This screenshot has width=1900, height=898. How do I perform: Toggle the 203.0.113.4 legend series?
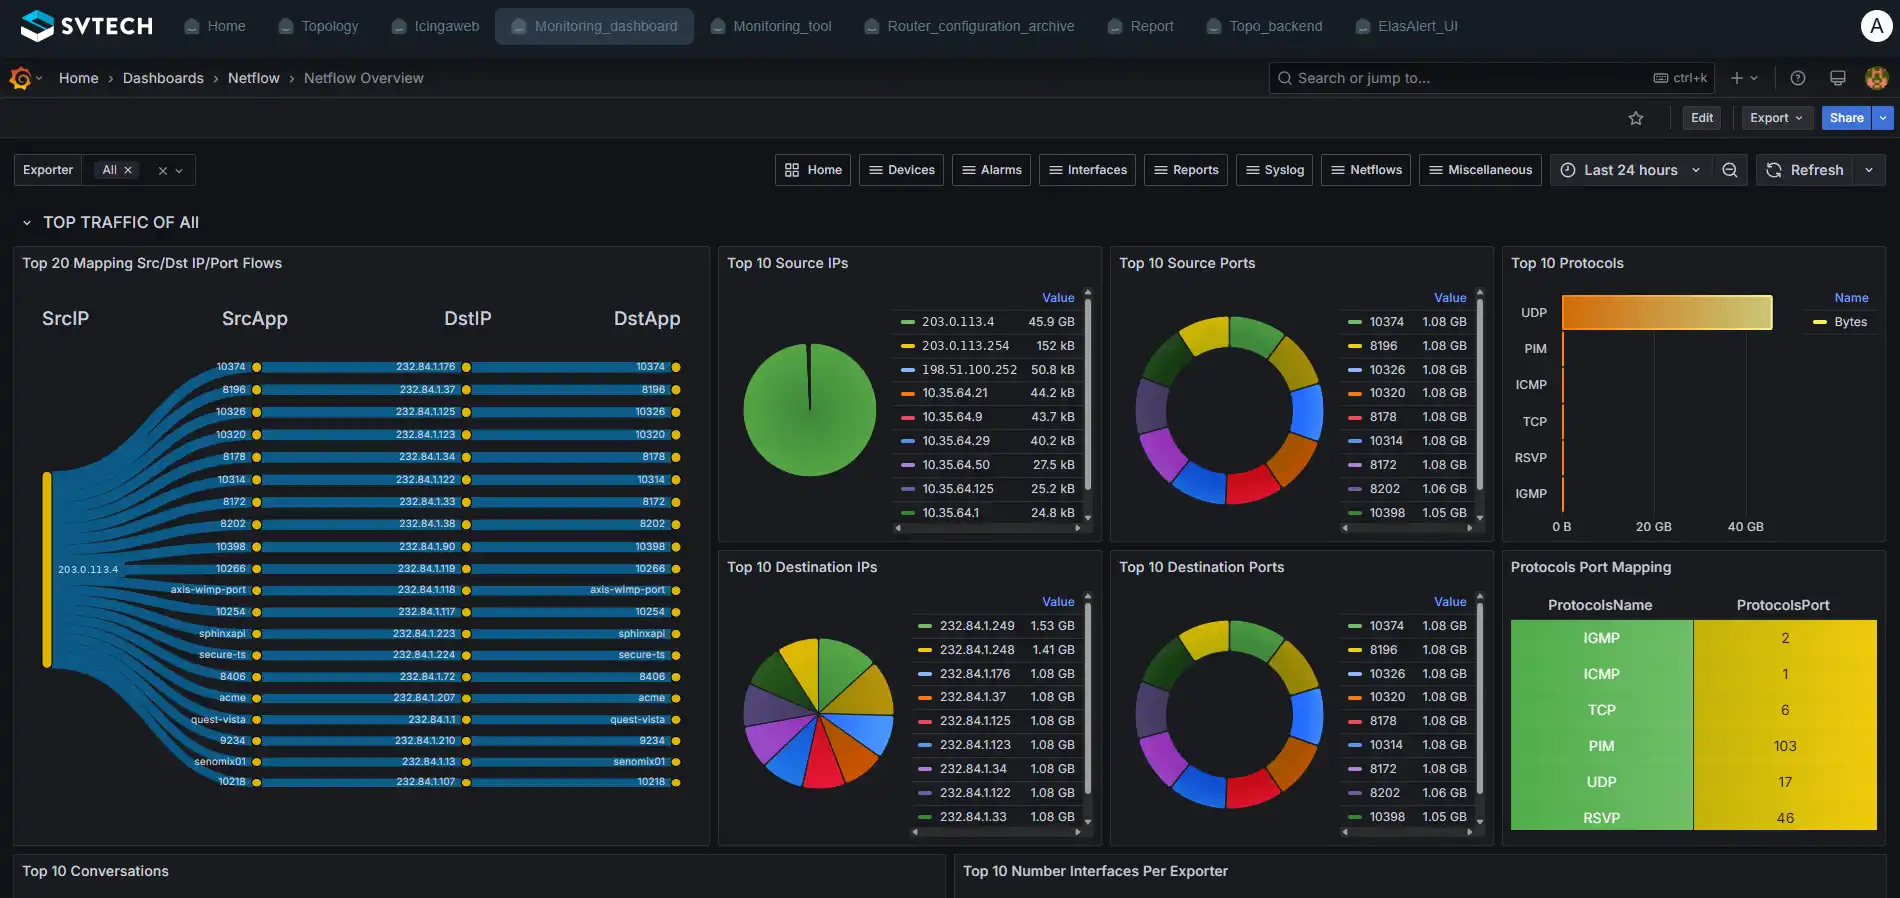(x=957, y=322)
